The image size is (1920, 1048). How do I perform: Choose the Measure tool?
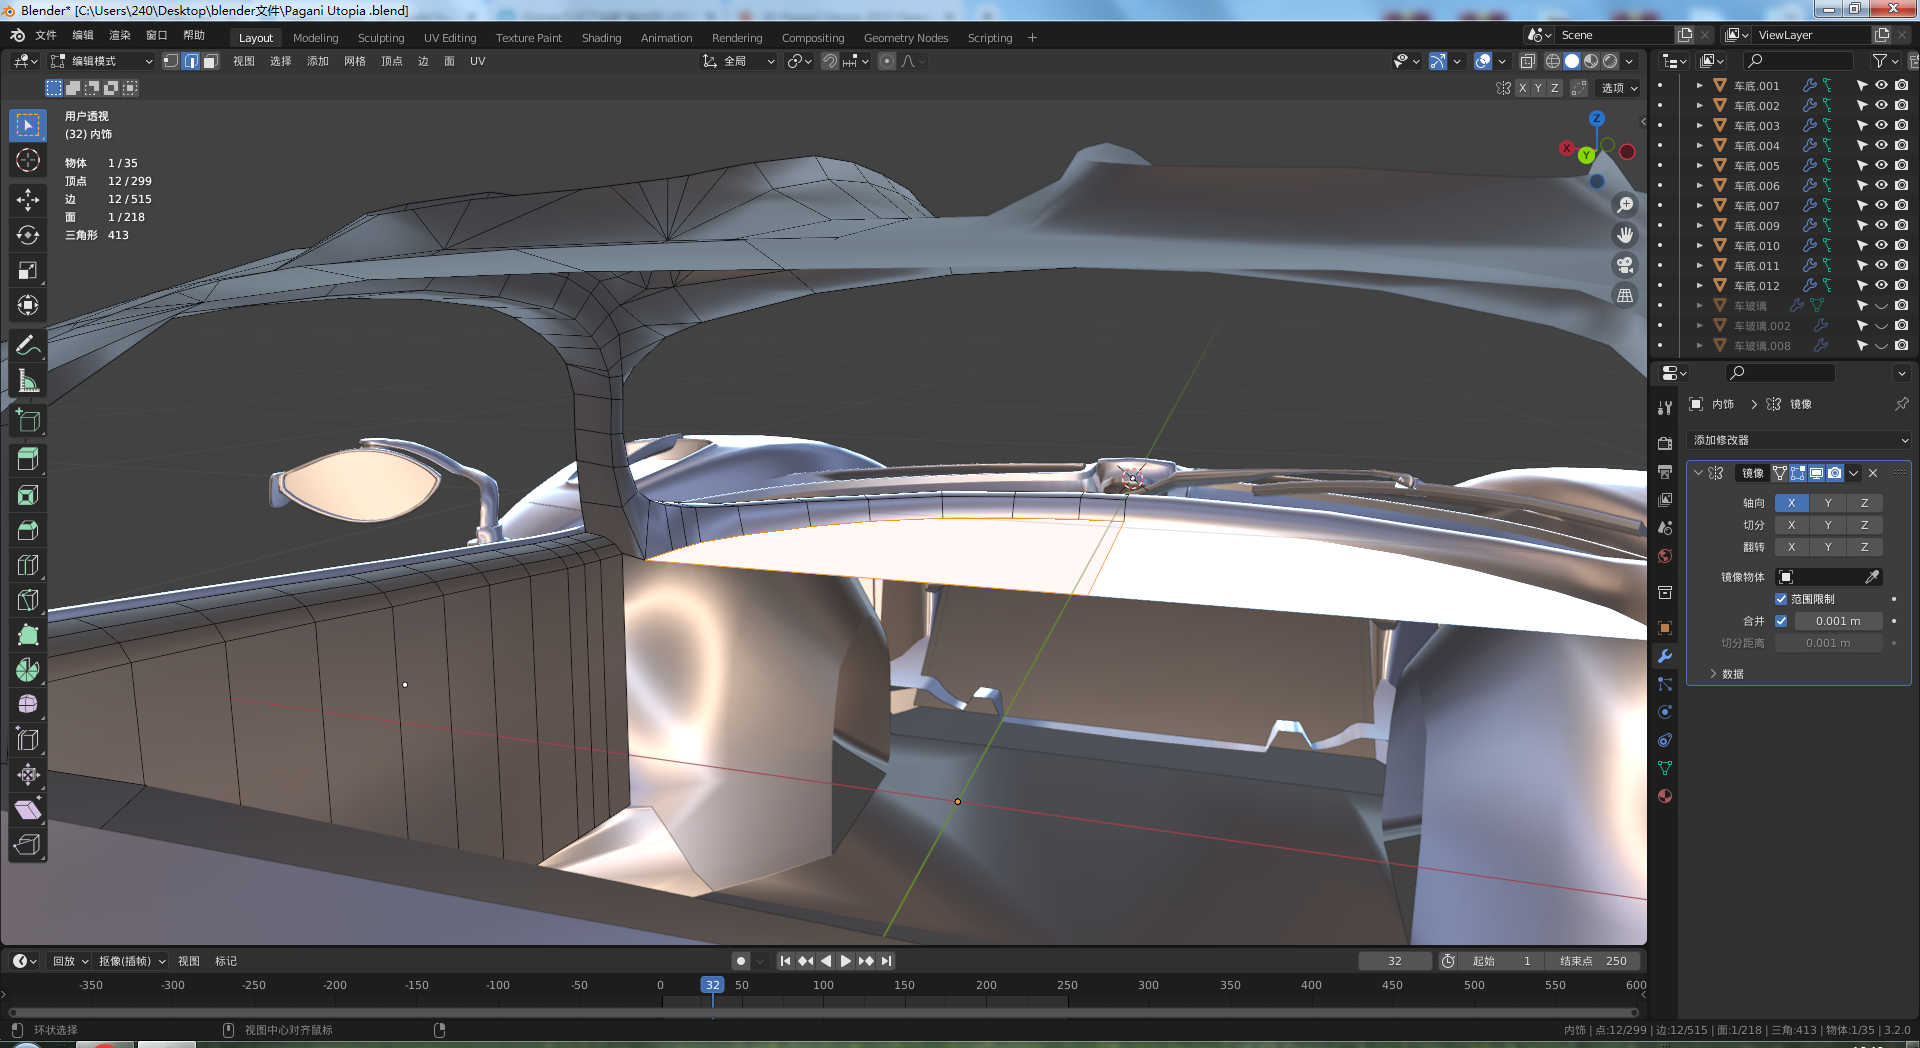point(28,381)
